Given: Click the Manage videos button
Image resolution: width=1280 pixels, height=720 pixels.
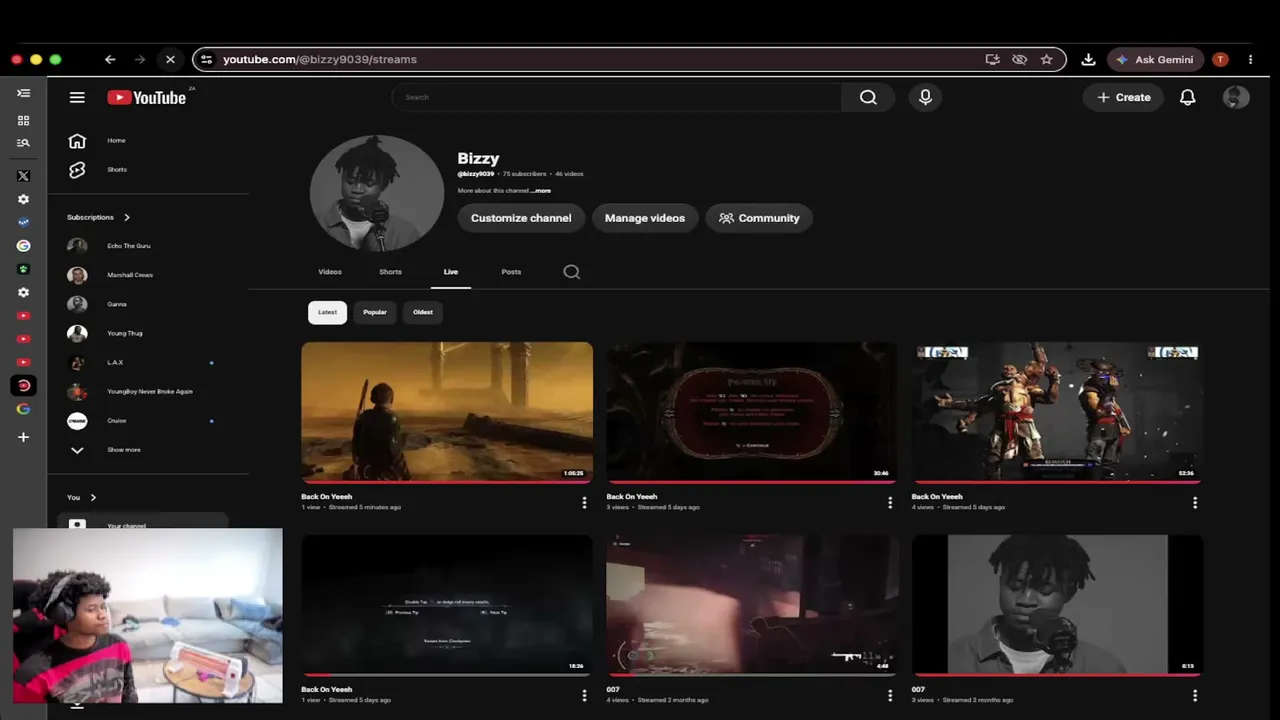Looking at the screenshot, I should pos(645,218).
